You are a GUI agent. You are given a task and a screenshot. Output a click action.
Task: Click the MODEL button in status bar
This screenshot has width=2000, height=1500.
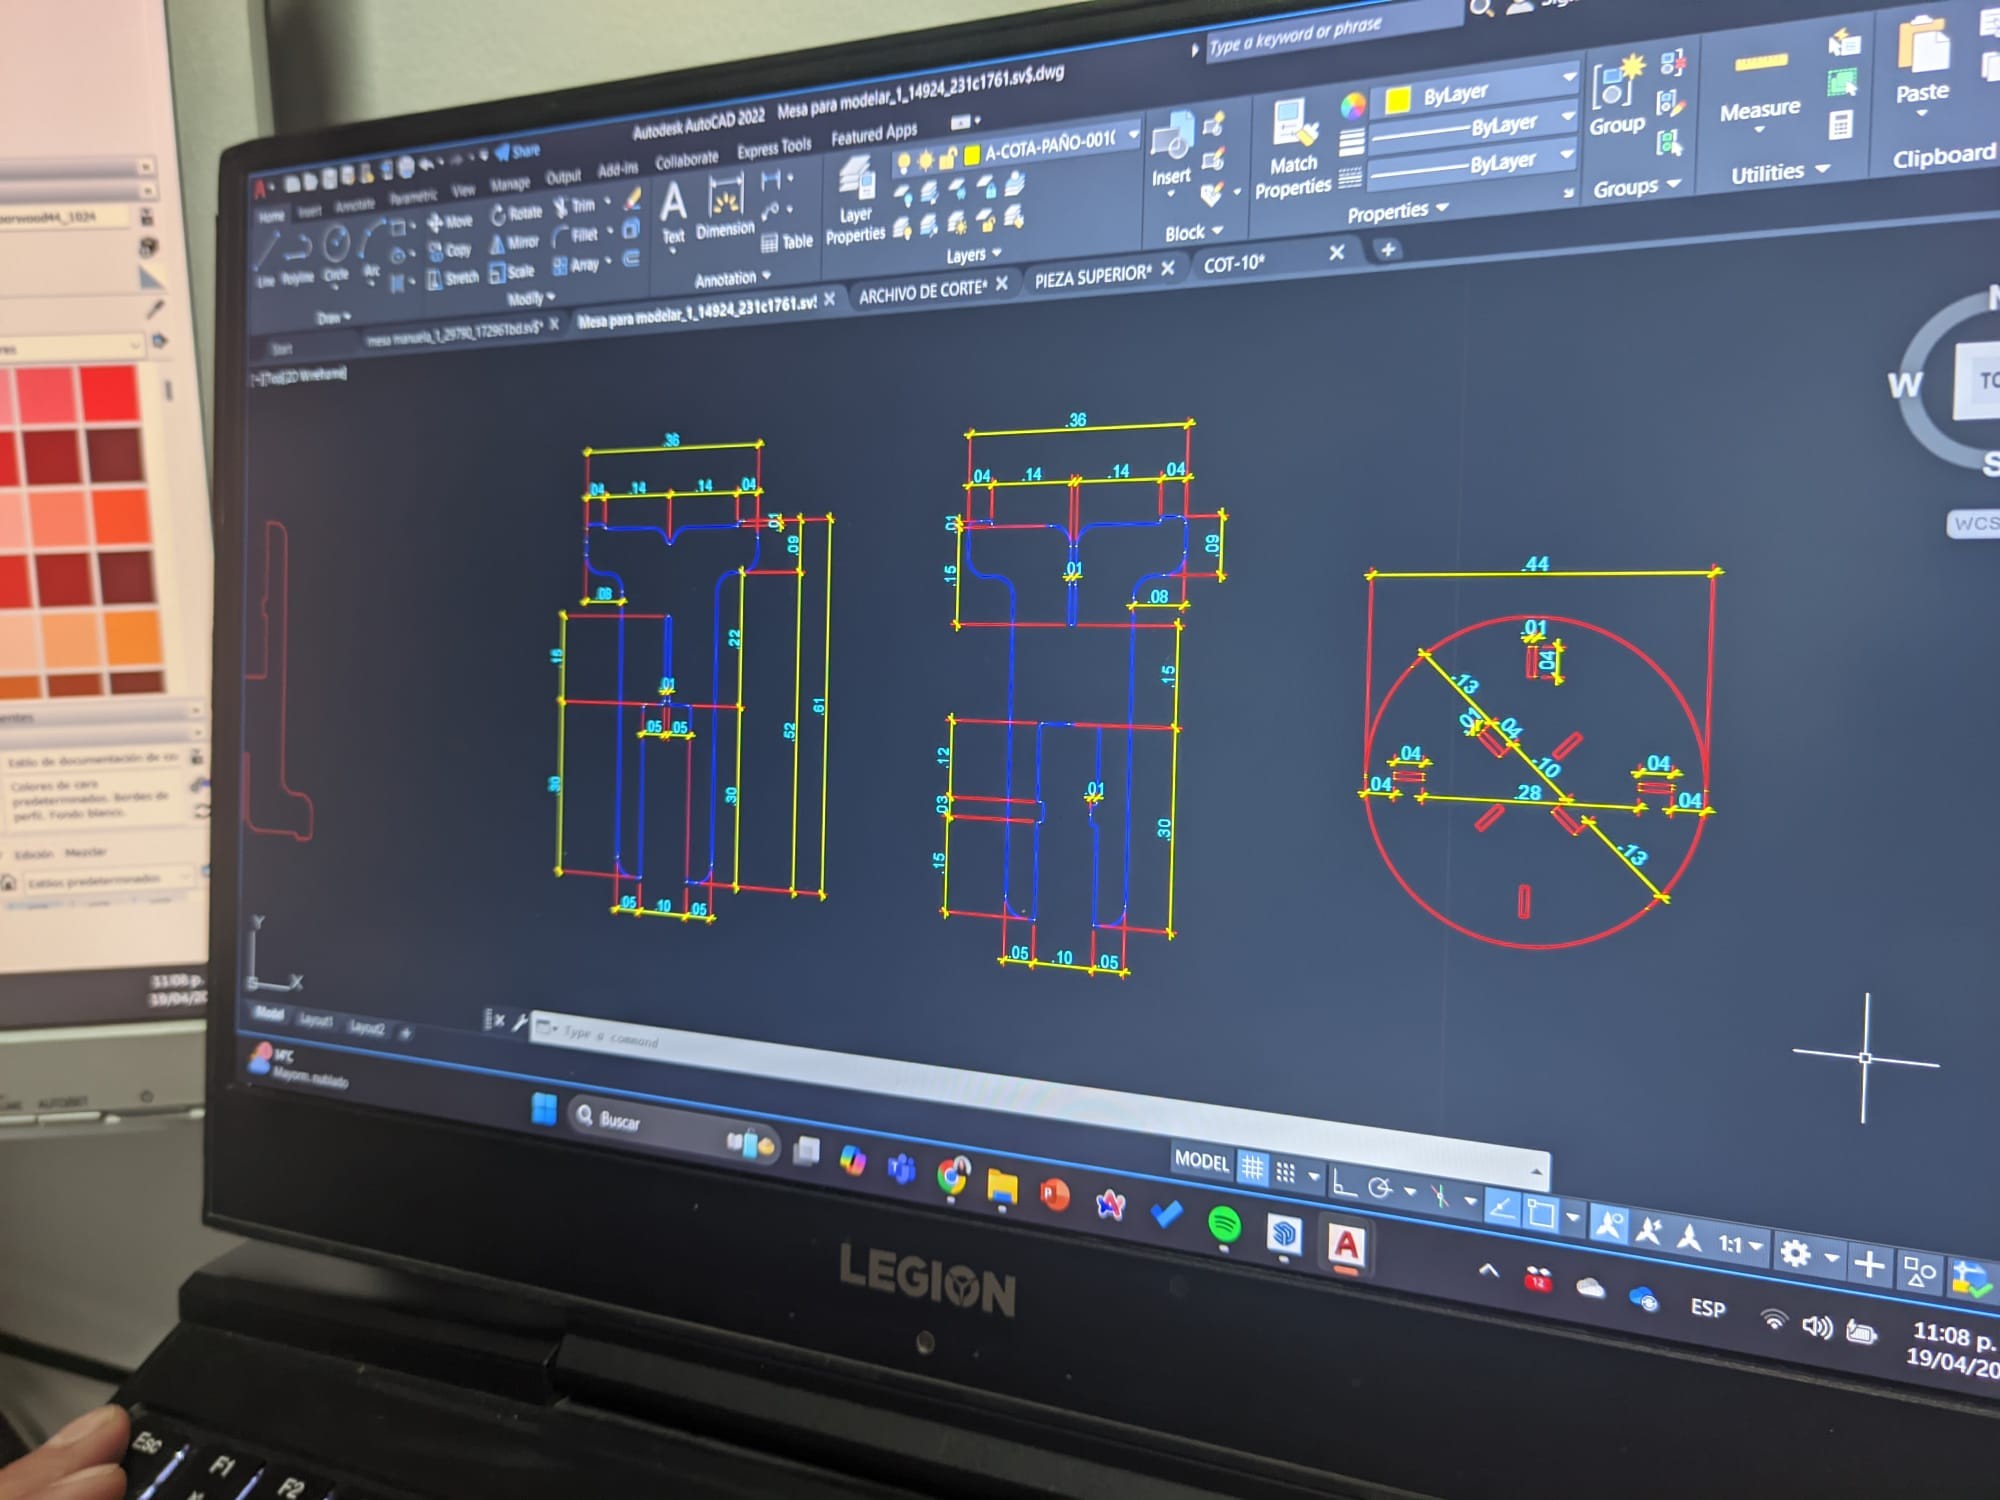tap(1202, 1160)
